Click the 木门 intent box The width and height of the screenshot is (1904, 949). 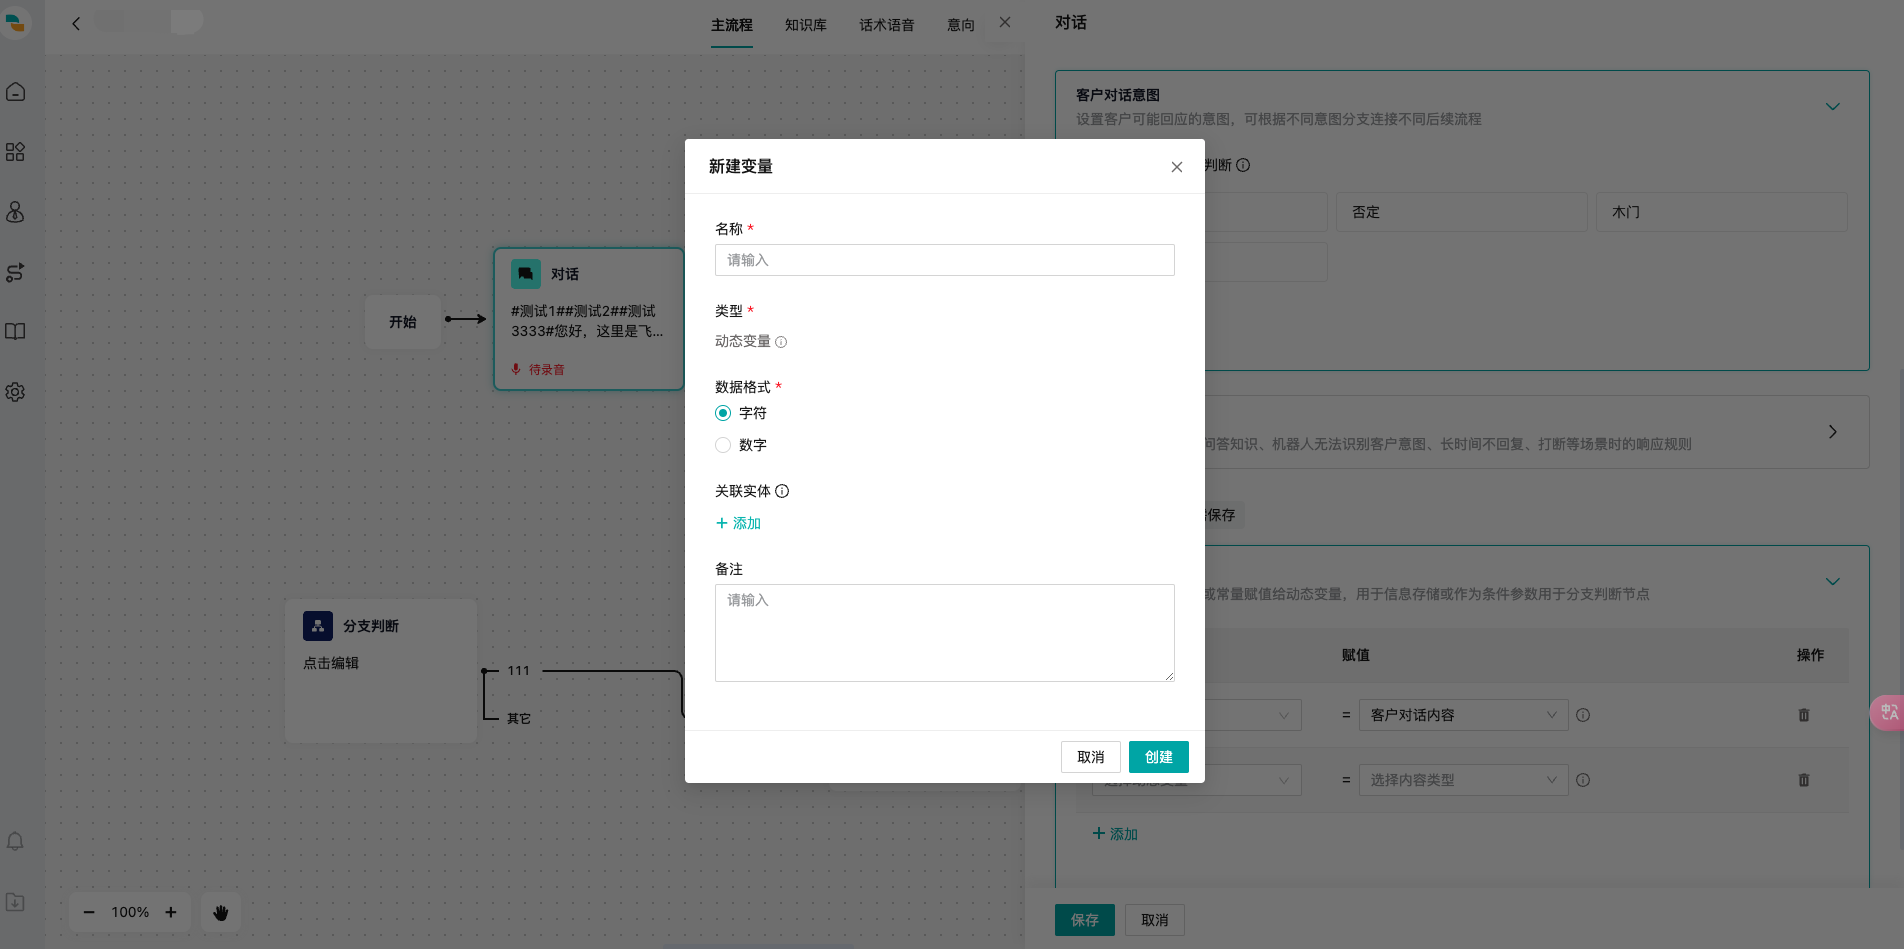(1722, 212)
